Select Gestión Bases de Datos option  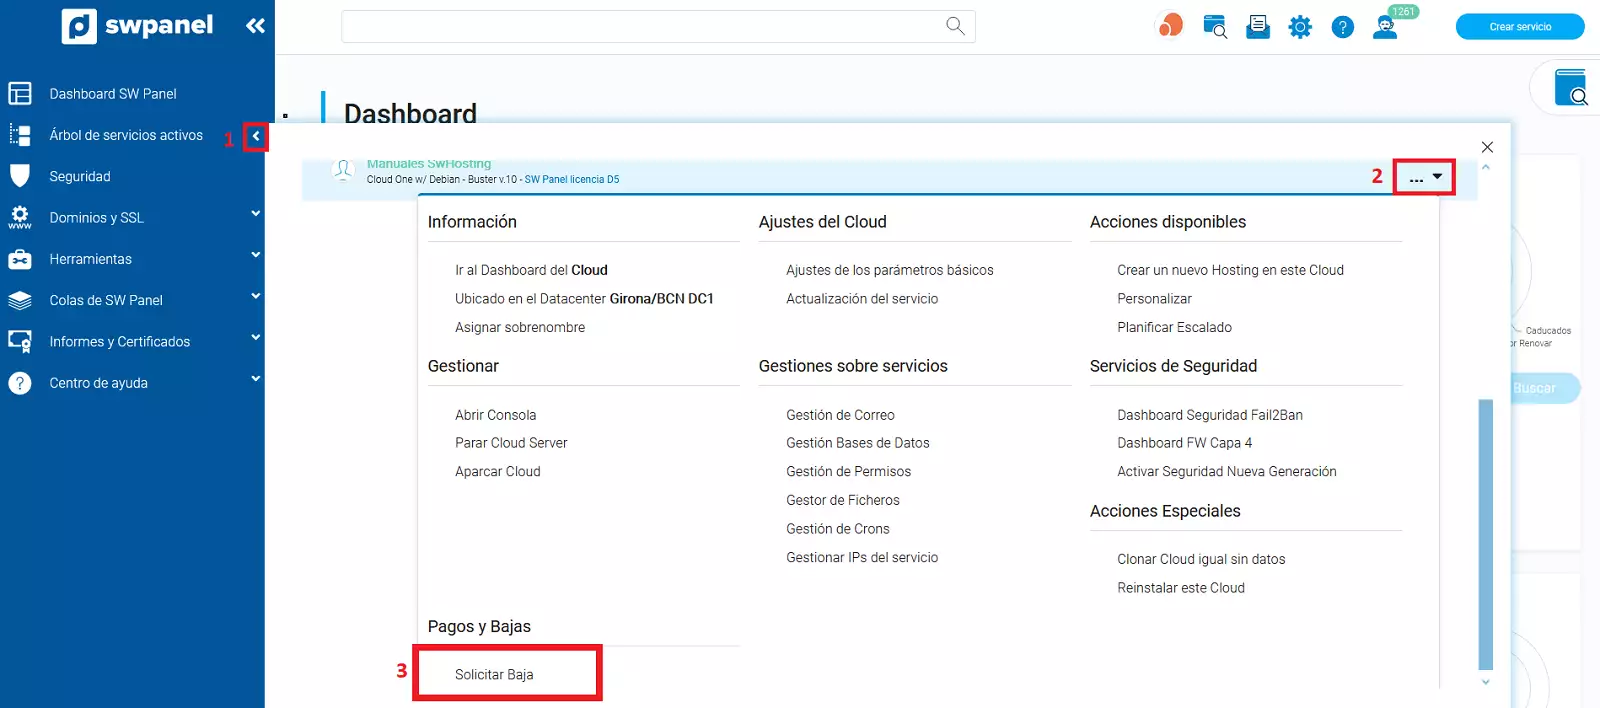point(857,443)
